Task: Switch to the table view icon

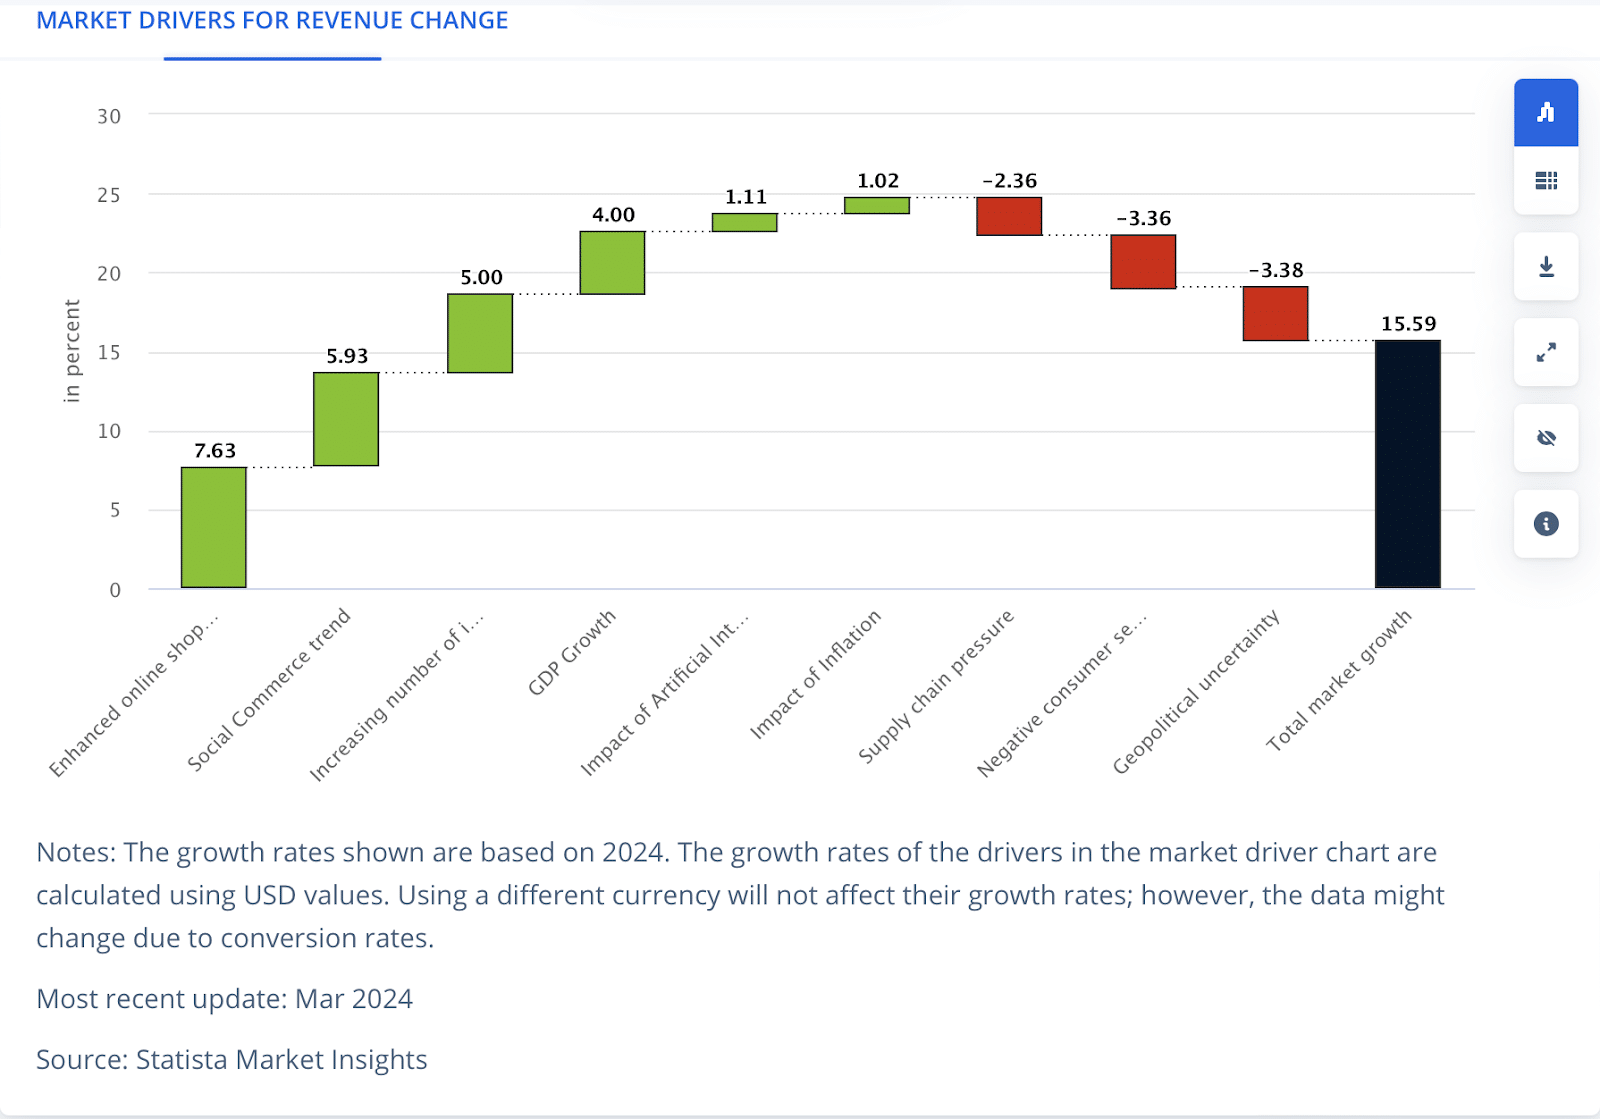Action: coord(1546,181)
